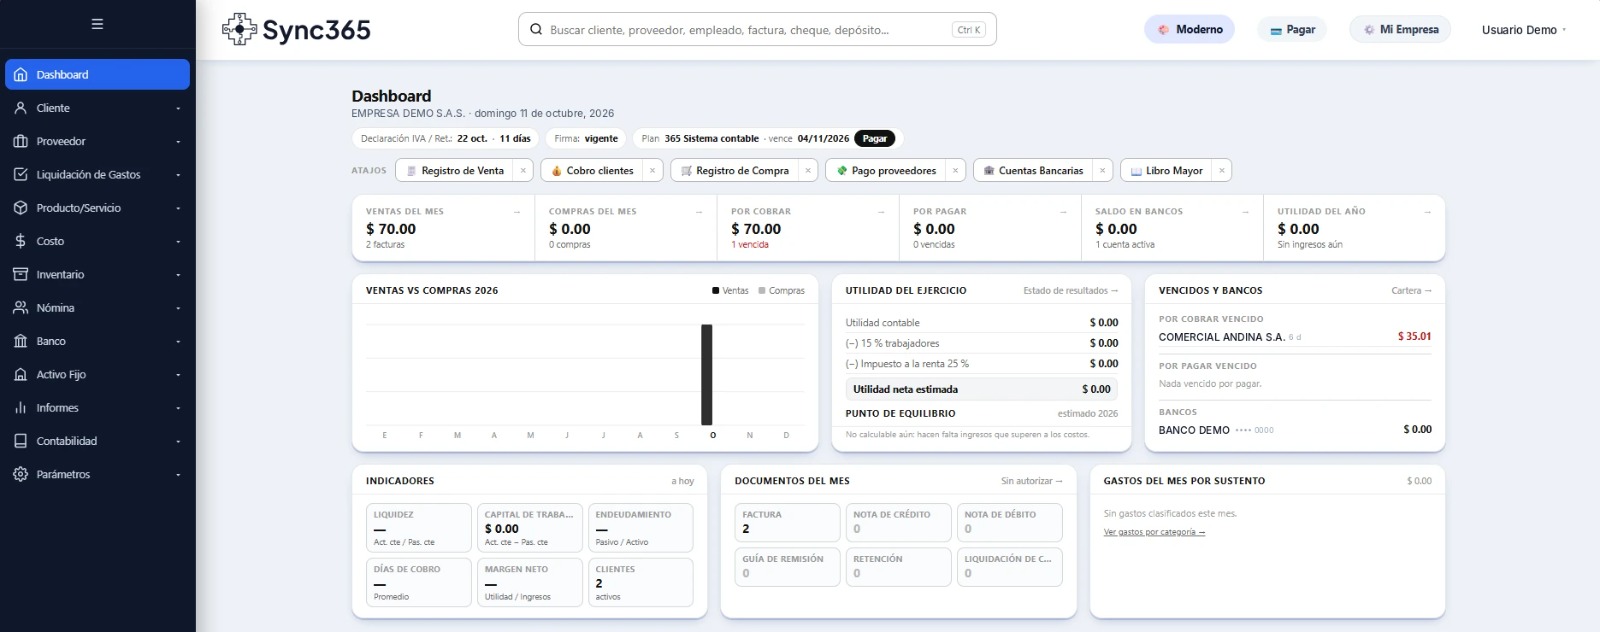Open the Cobro clientes shortcut
The width and height of the screenshot is (1600, 632).
pos(592,171)
